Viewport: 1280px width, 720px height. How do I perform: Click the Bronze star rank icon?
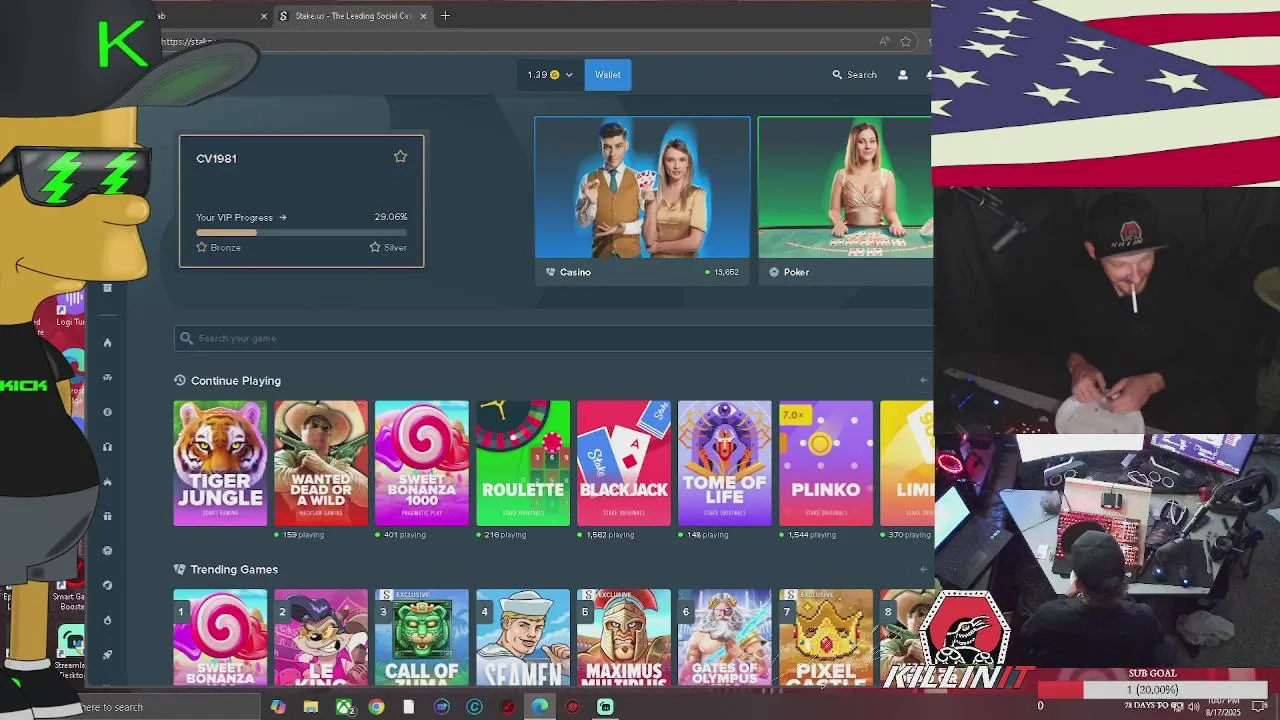tap(202, 247)
